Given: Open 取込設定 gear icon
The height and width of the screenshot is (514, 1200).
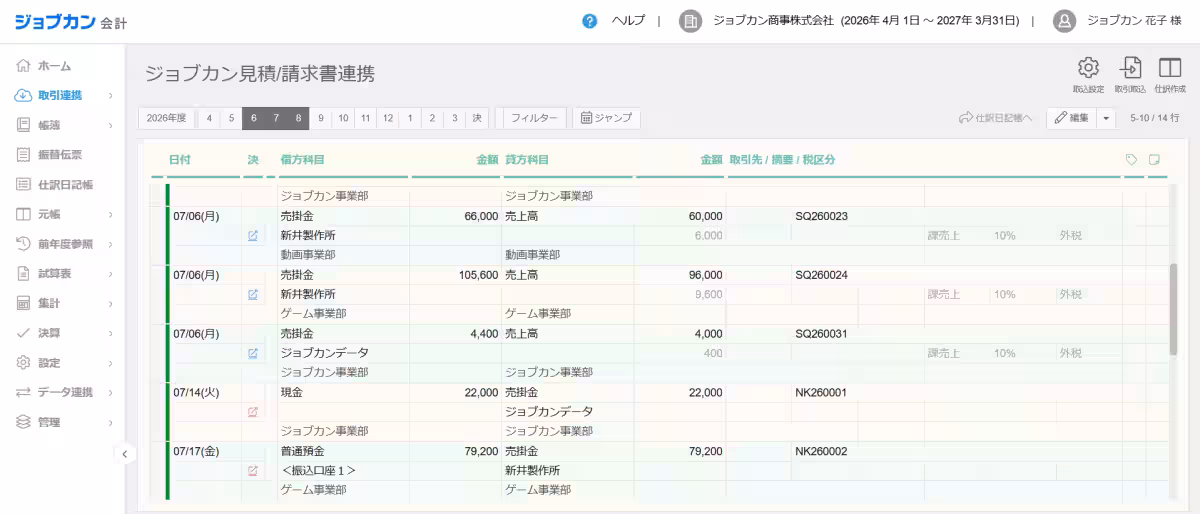Looking at the screenshot, I should click(1088, 67).
